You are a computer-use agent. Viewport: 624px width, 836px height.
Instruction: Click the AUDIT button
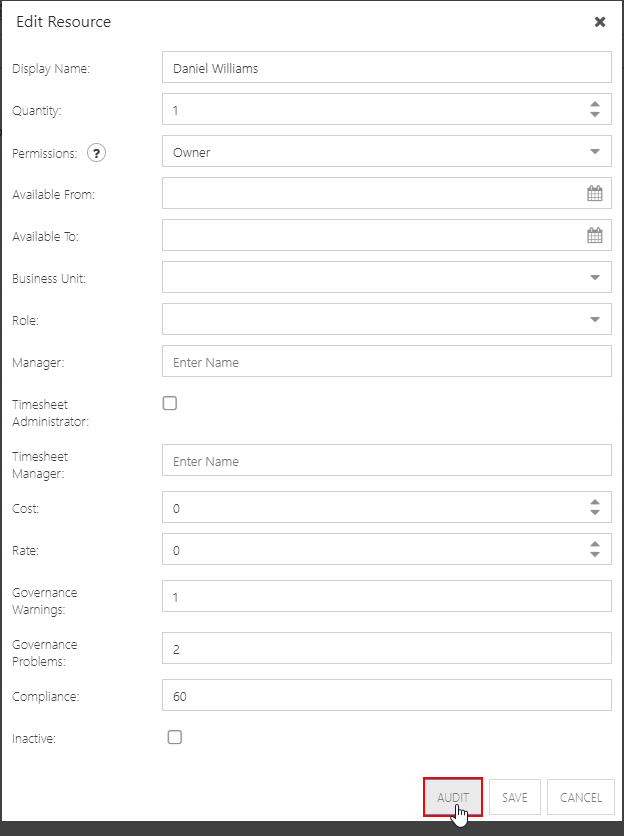pos(453,797)
